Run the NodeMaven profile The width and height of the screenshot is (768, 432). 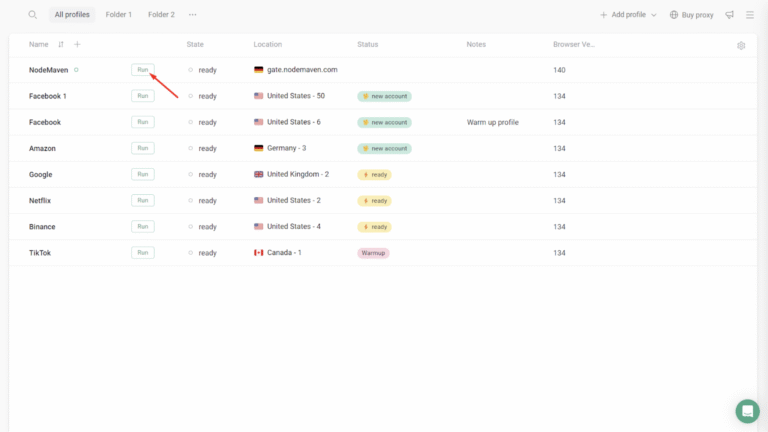pos(142,70)
